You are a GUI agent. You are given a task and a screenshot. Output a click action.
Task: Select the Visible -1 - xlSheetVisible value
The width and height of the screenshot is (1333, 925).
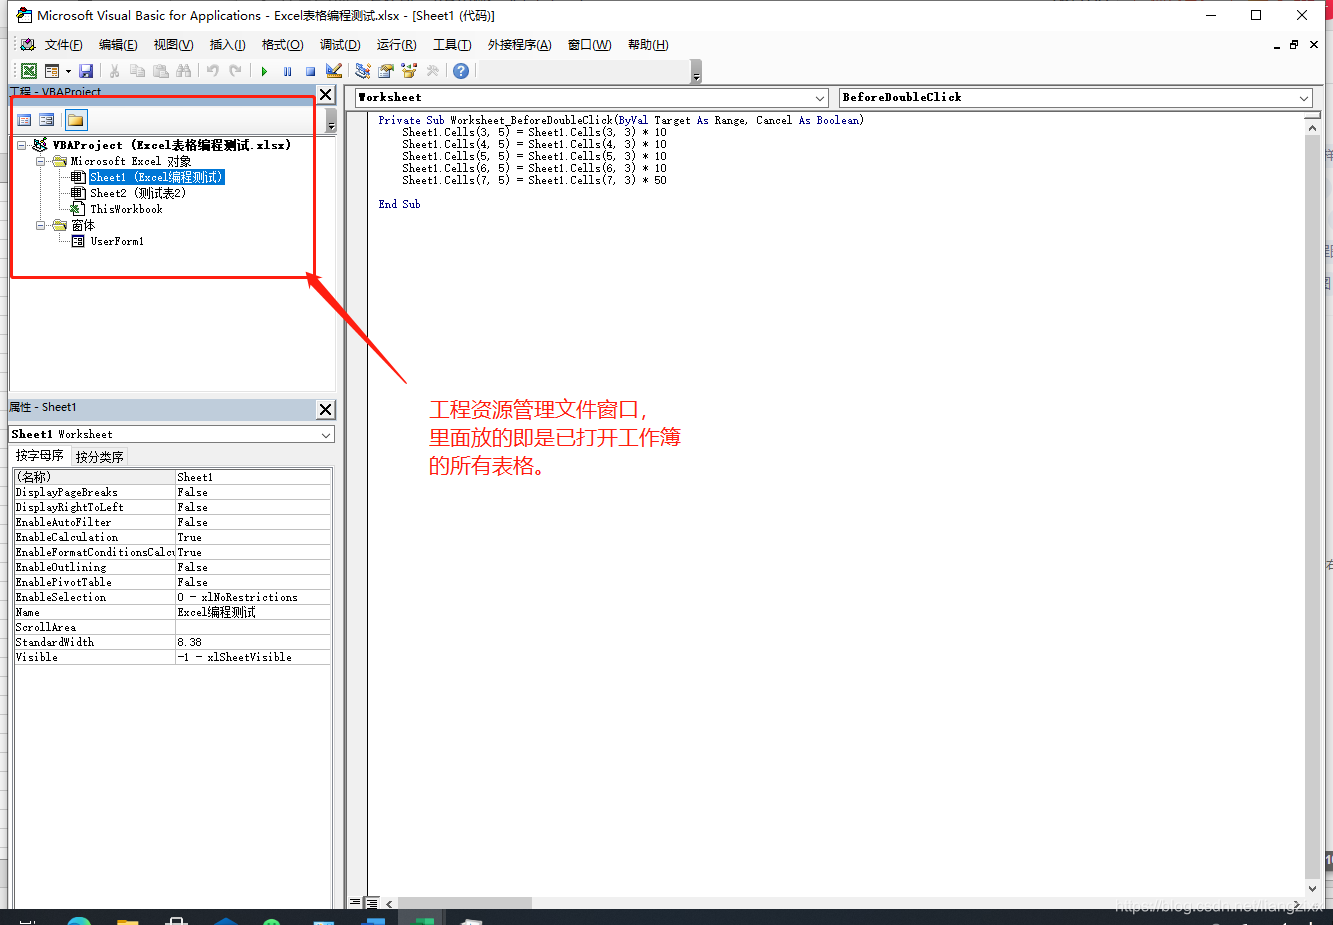[253, 657]
